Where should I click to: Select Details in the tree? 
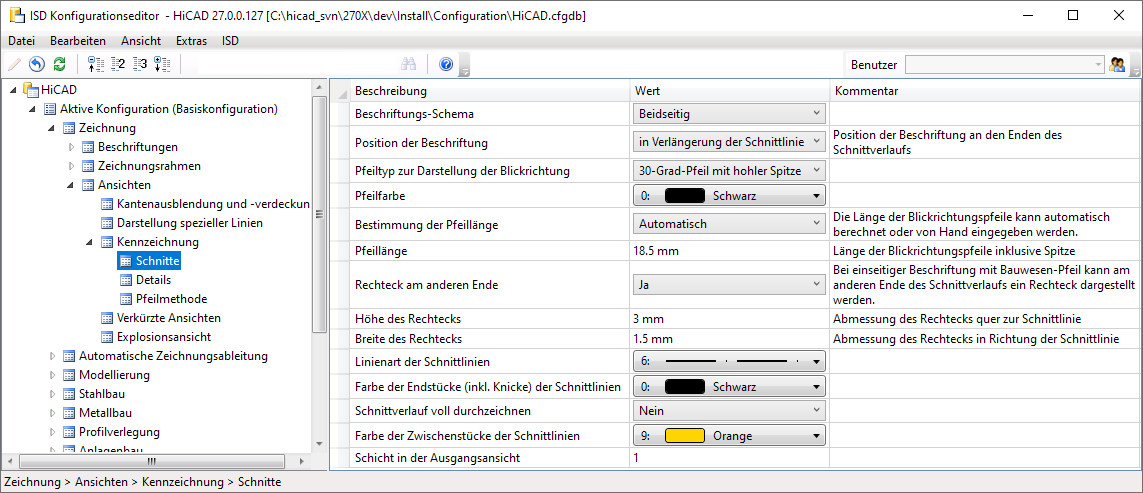pos(153,280)
